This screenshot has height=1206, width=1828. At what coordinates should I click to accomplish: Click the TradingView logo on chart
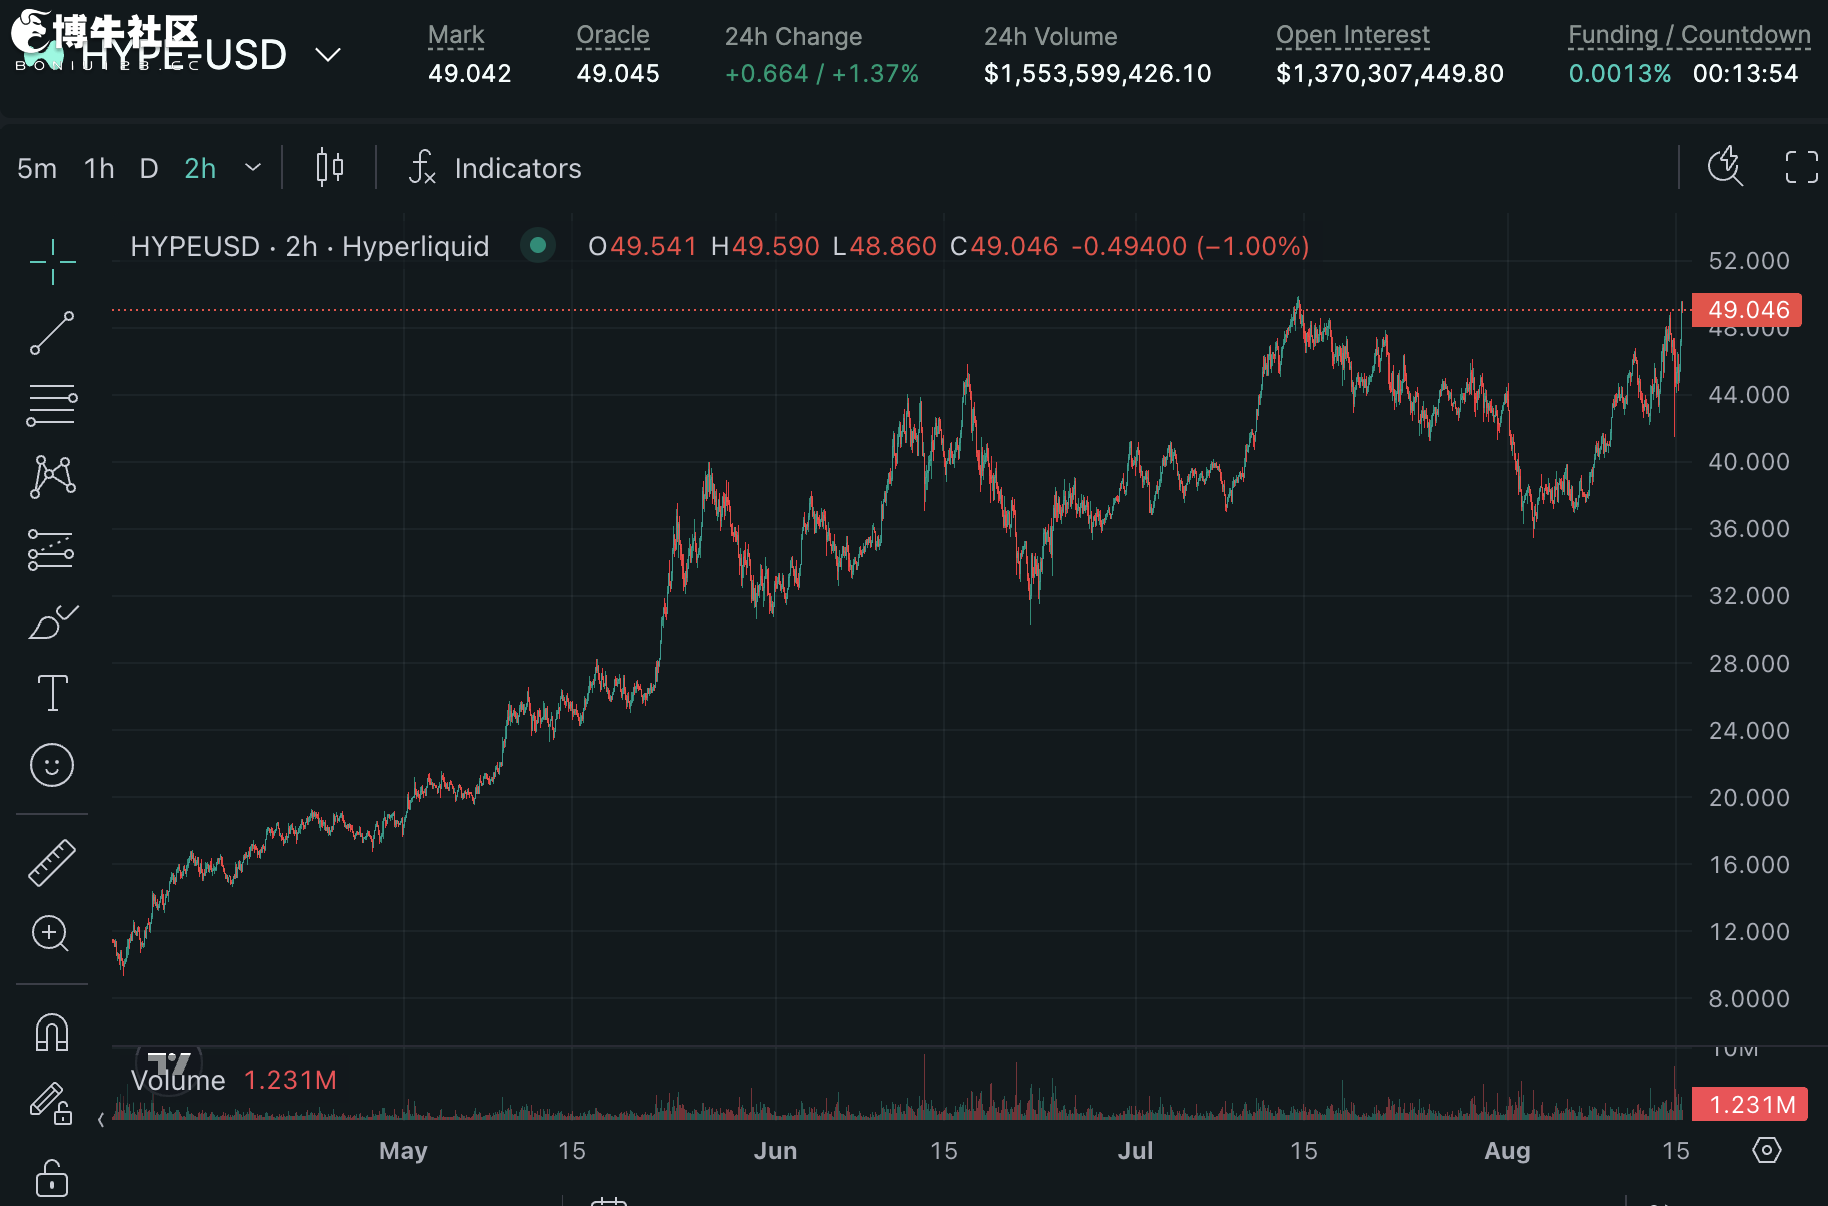point(169,1062)
